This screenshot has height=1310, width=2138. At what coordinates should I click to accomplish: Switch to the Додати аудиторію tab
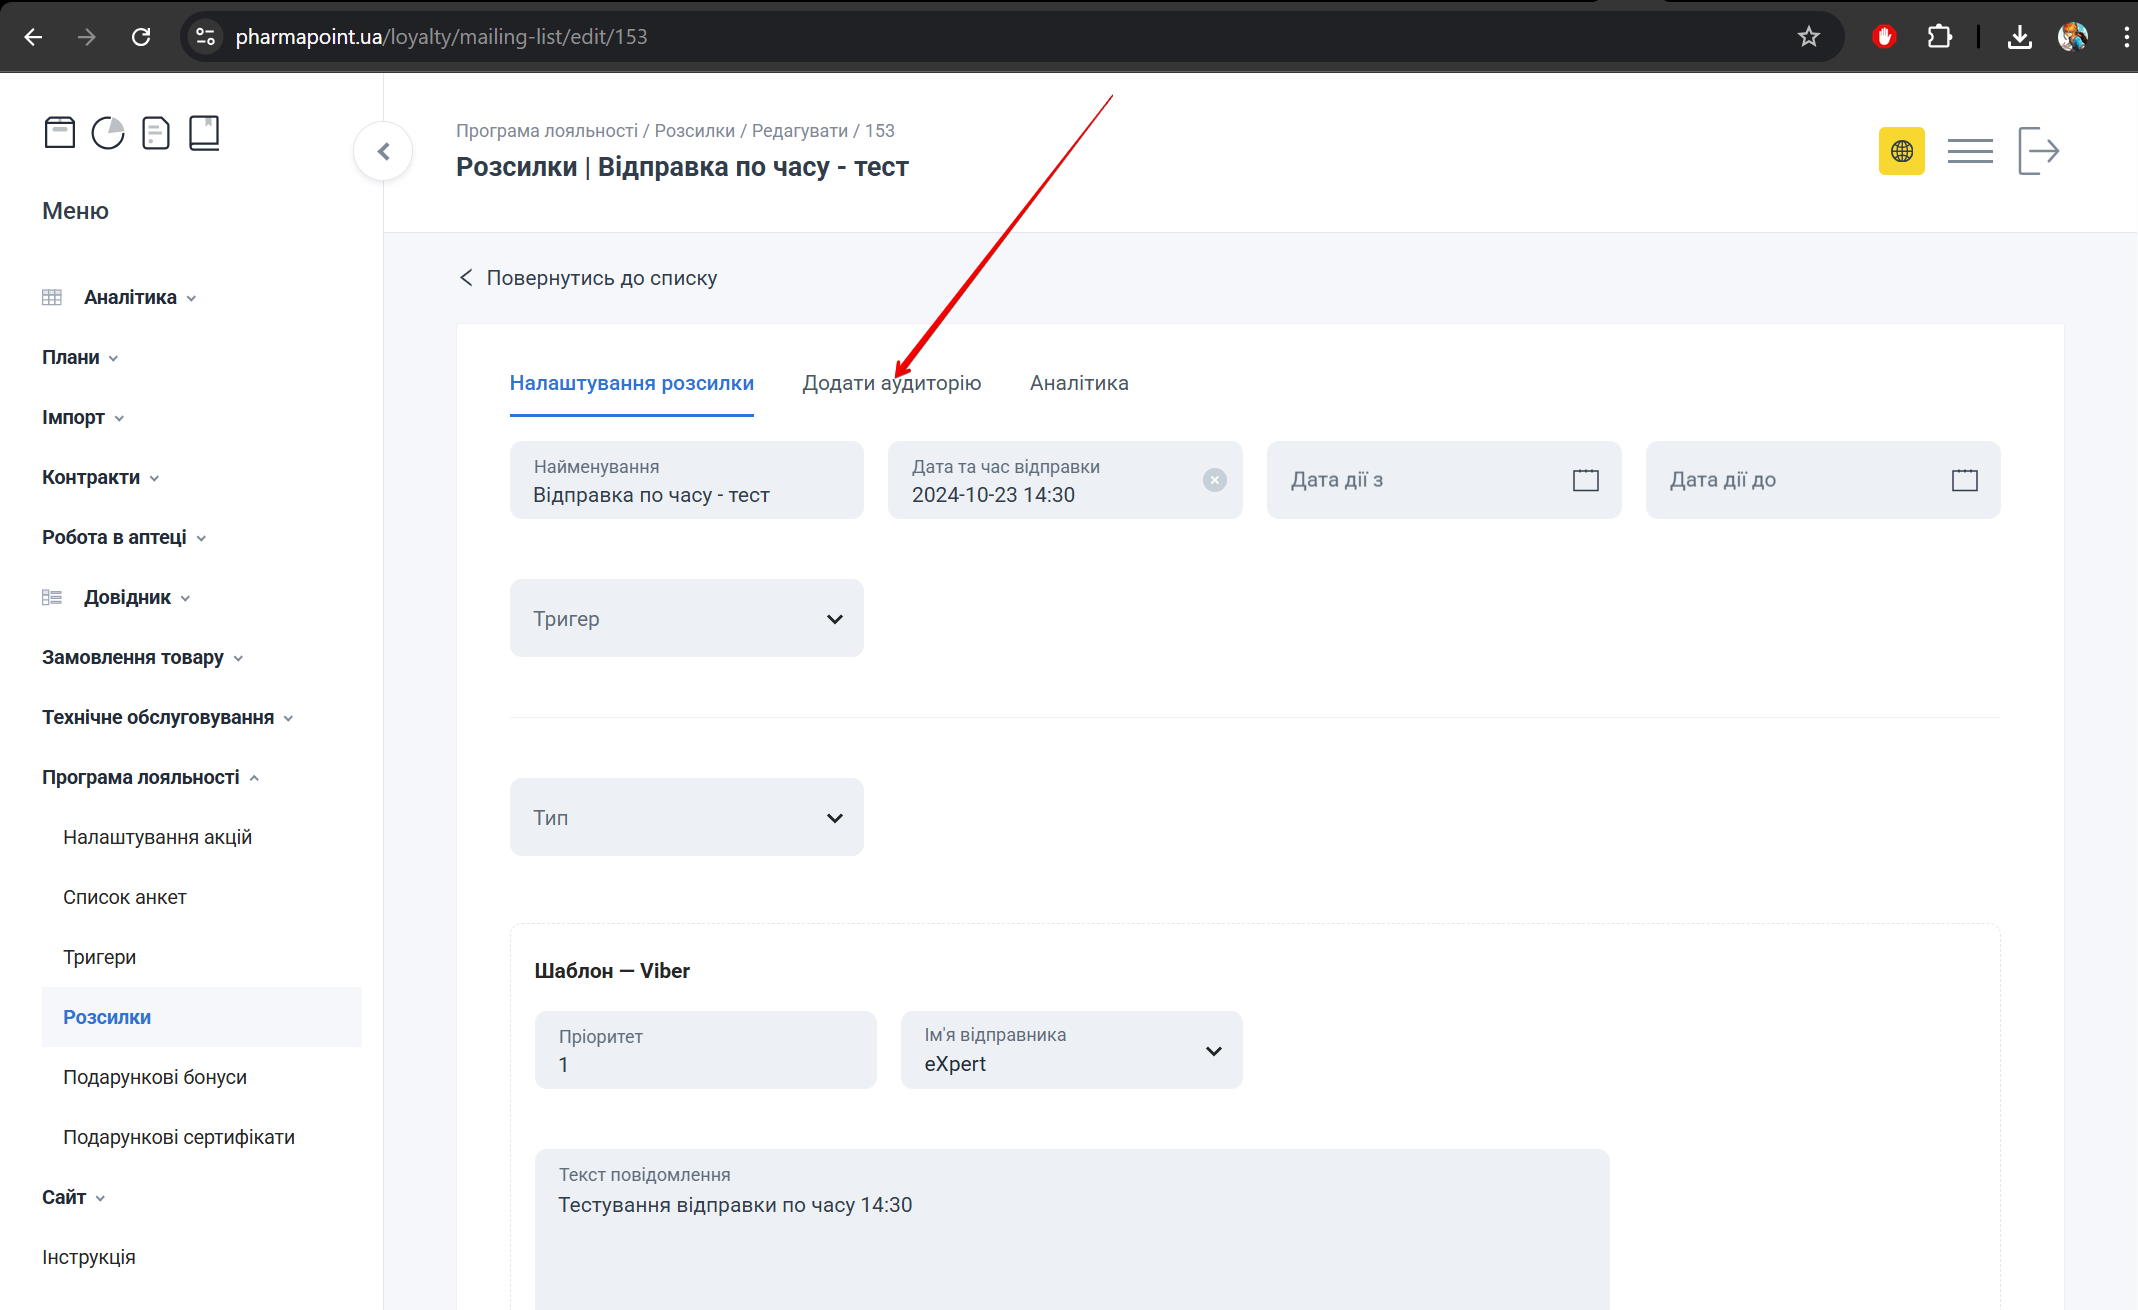(891, 383)
